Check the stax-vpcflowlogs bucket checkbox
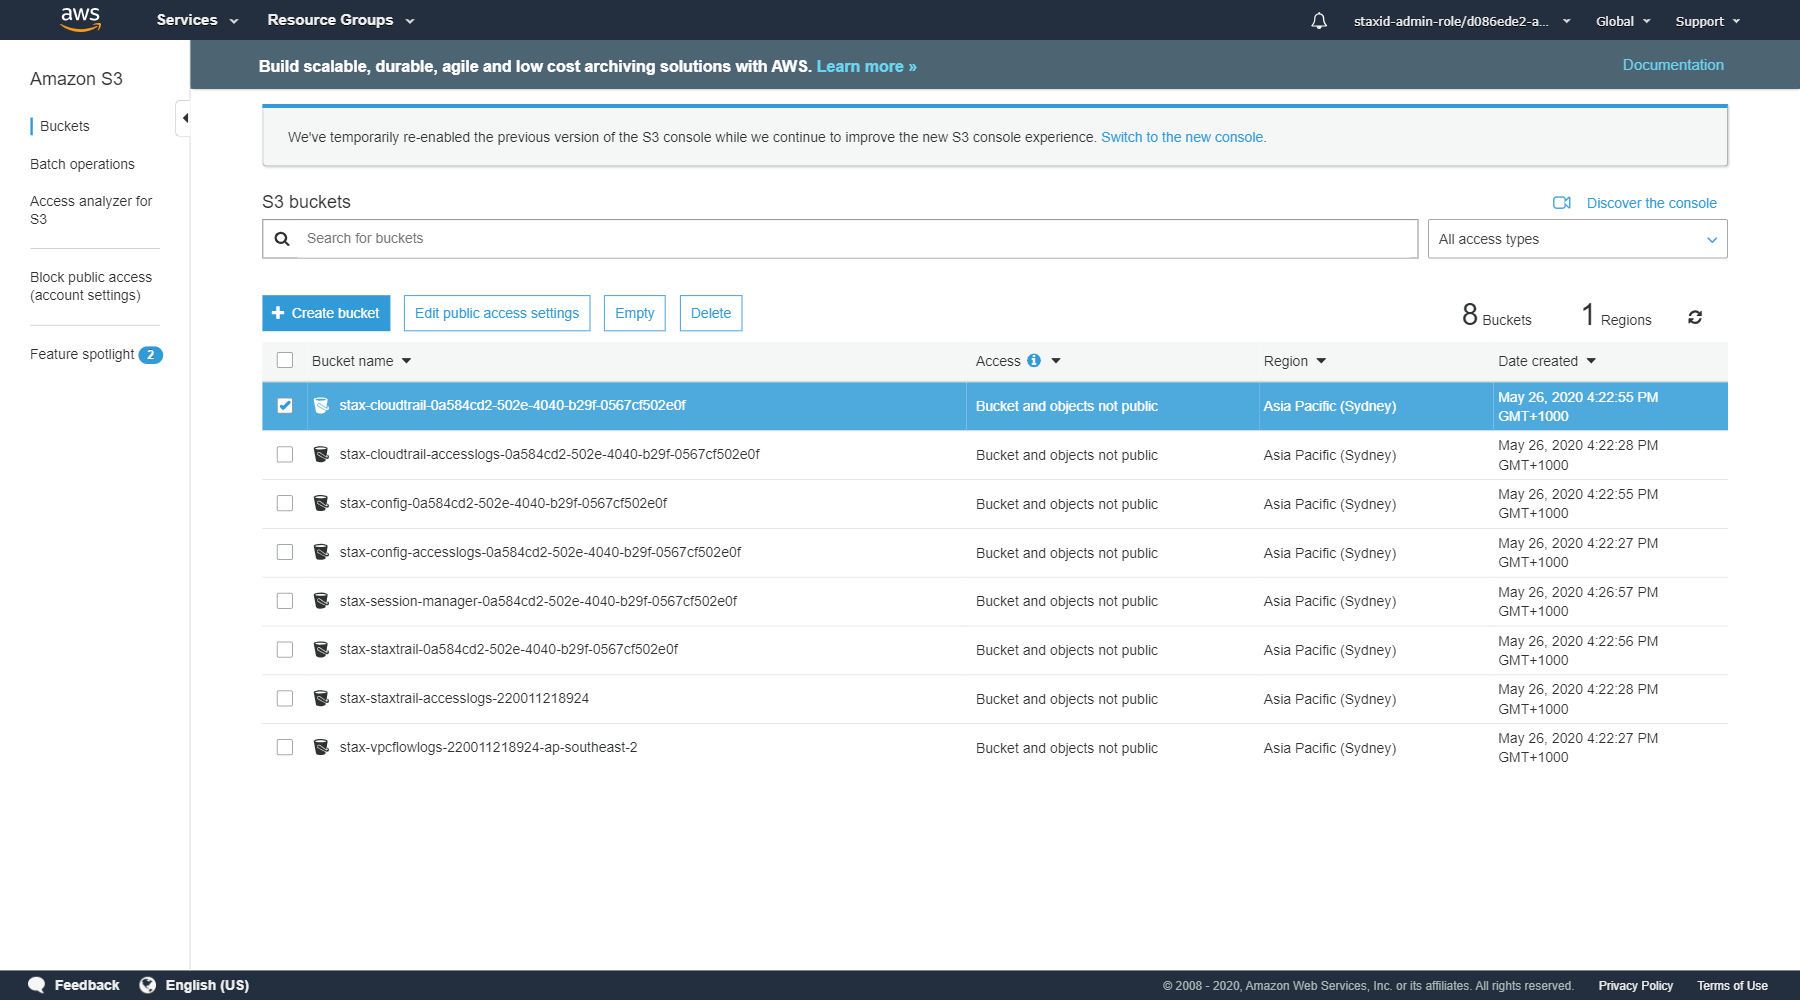The image size is (1800, 1000). click(285, 747)
